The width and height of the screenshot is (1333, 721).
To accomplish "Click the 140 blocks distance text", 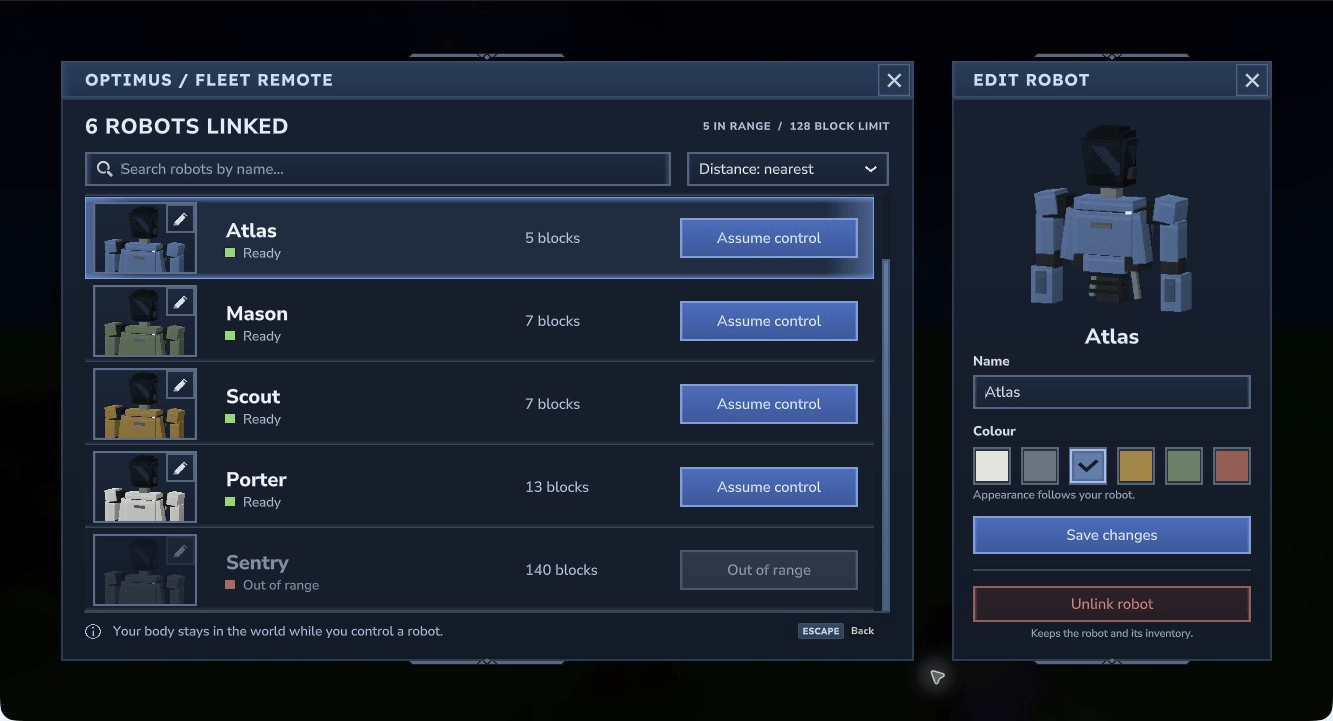I will point(561,570).
